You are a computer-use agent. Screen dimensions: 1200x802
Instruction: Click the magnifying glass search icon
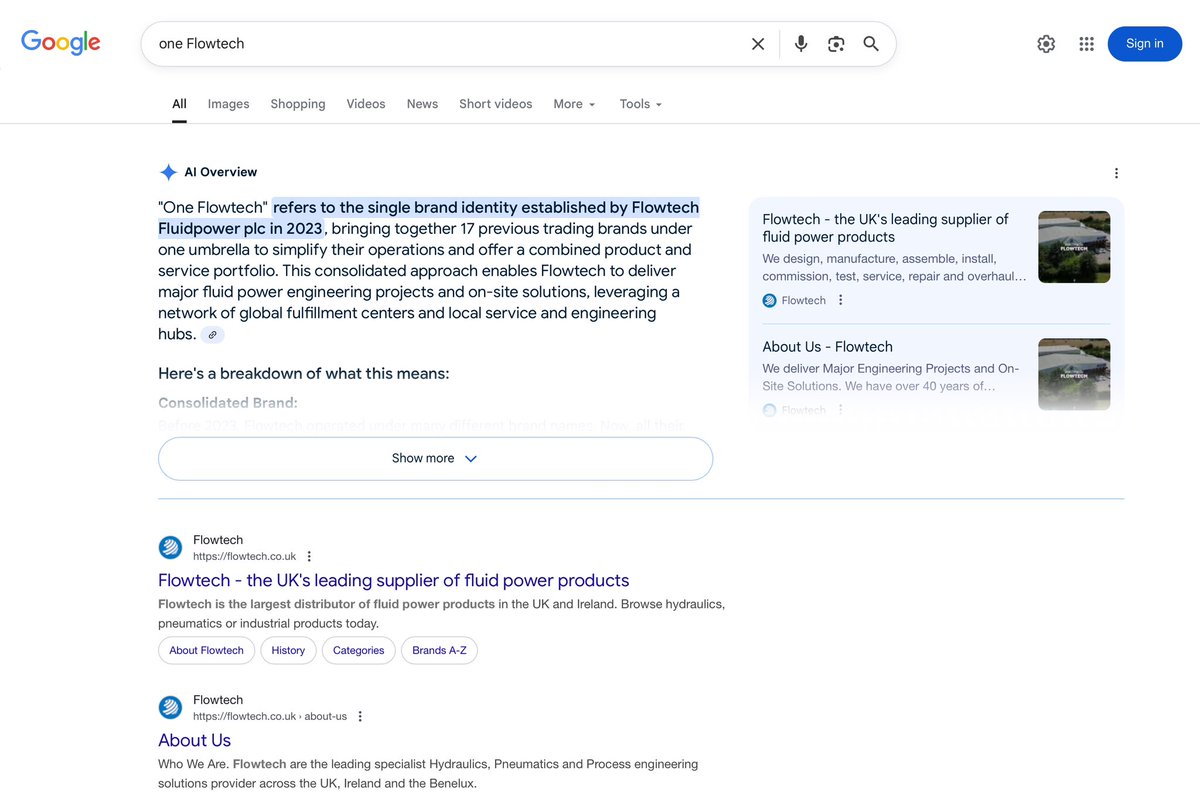click(x=871, y=44)
